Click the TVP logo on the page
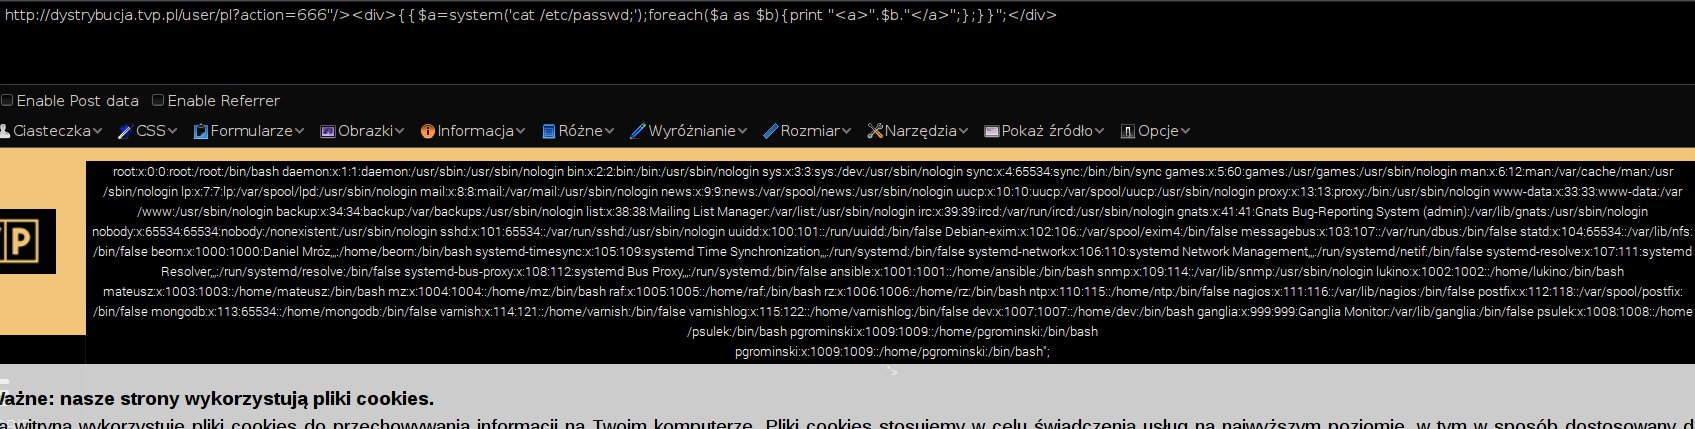This screenshot has width=1695, height=429. [27, 241]
